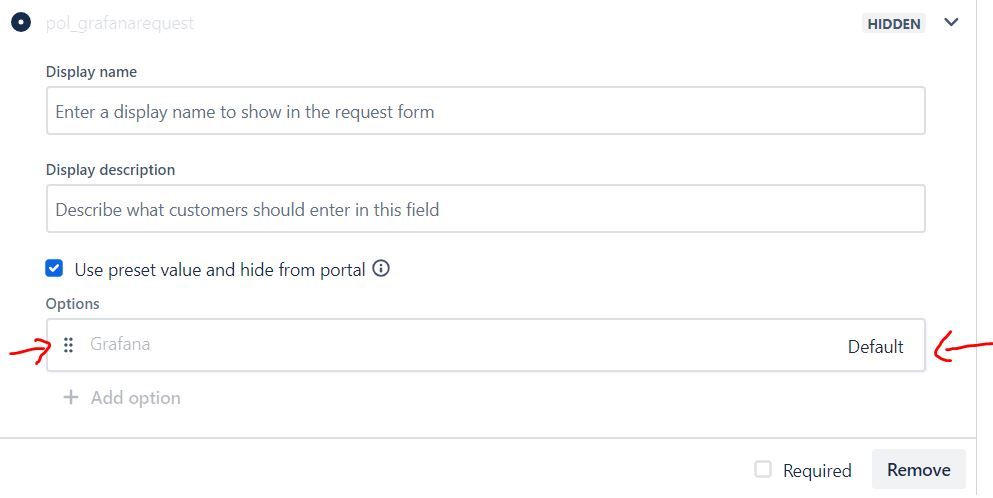Viewport: 993px width, 498px height.
Task: Click the Options section label
Action: pos(72,303)
